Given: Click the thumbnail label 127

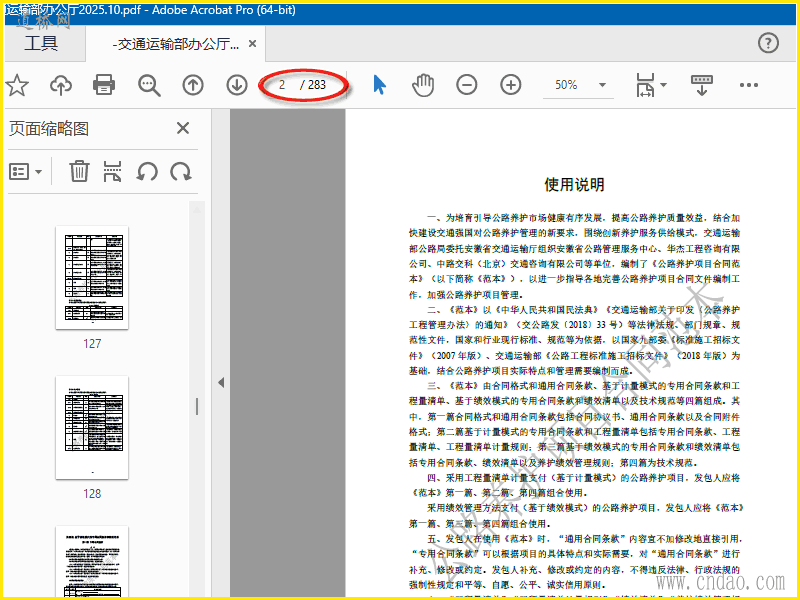Looking at the screenshot, I should (x=92, y=344).
